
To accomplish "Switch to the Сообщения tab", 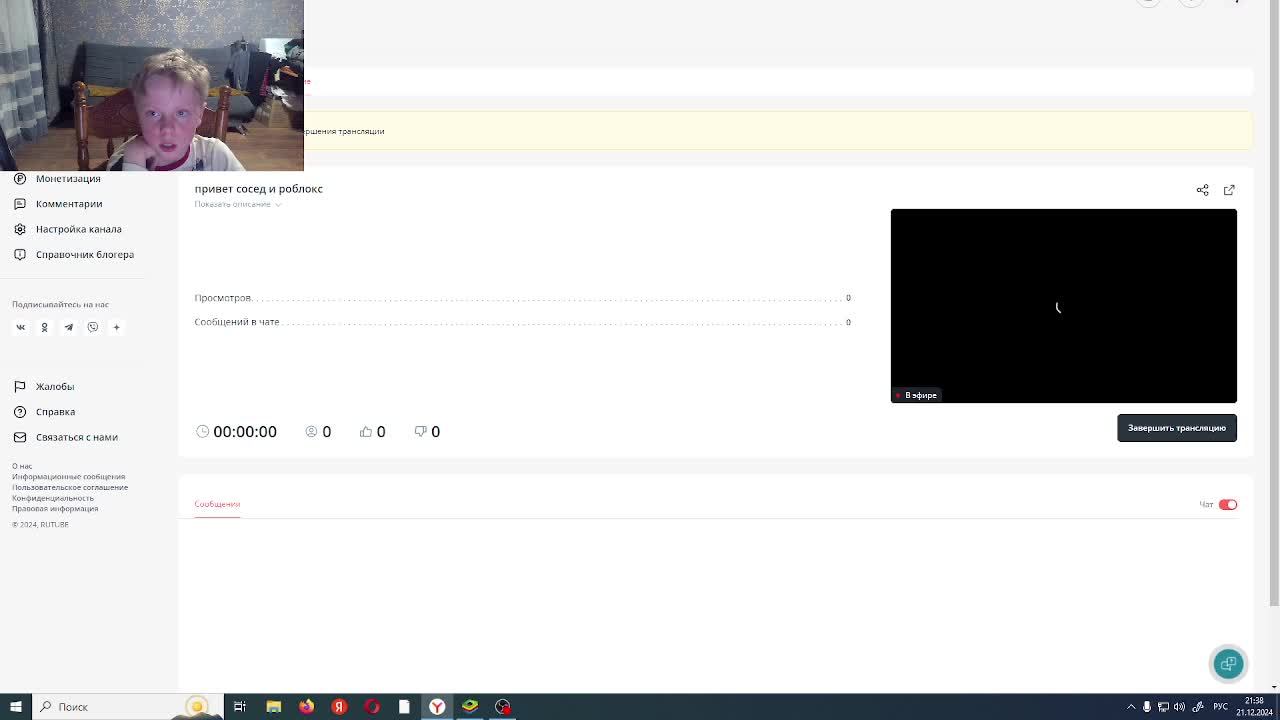I will pyautogui.click(x=217, y=504).
